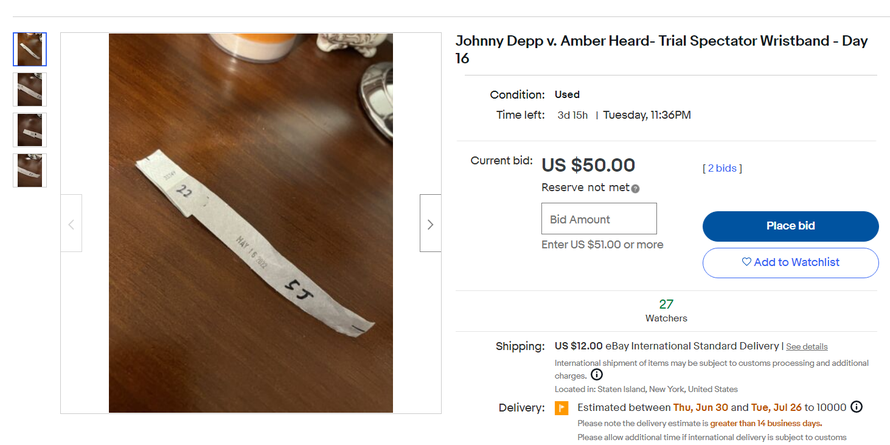The height and width of the screenshot is (445, 890).
Task: Go to the previous listing photo
Action: pyautogui.click(x=71, y=224)
